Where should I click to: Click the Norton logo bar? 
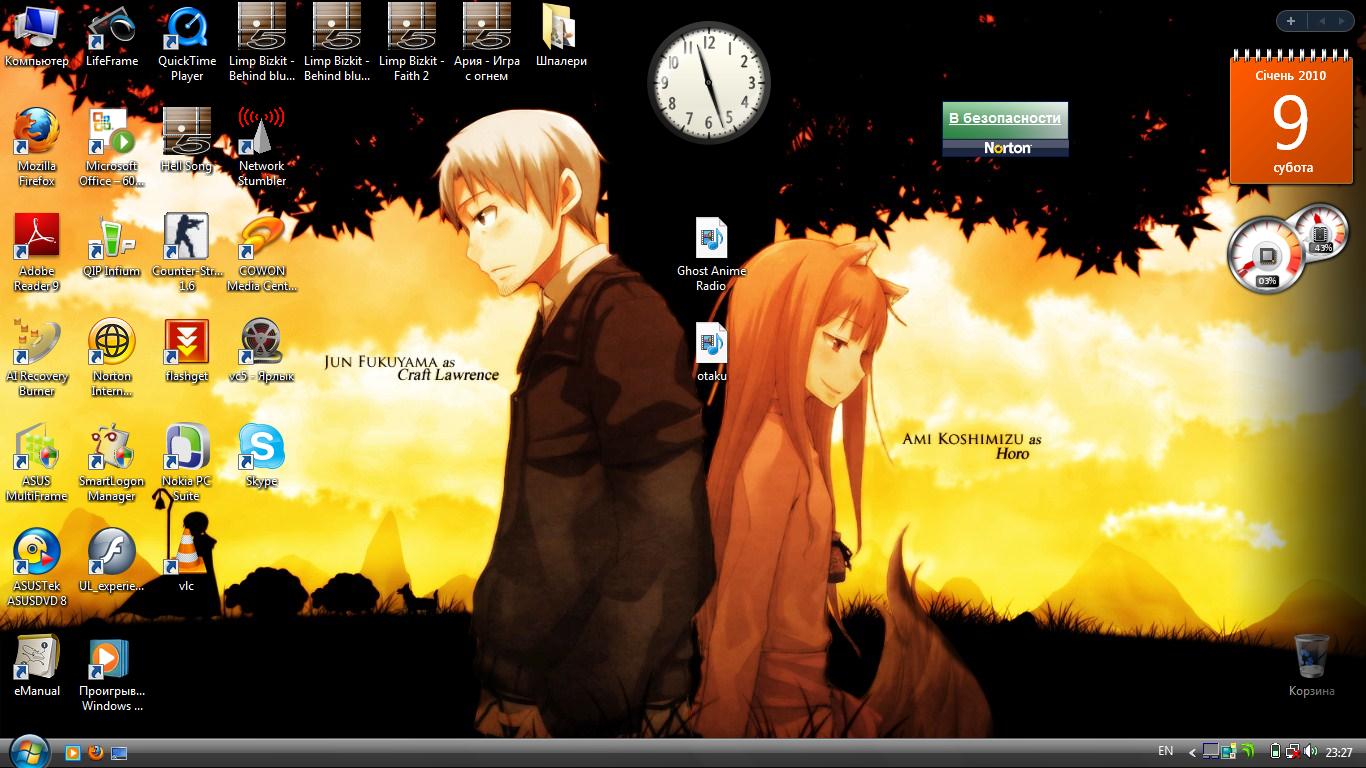coord(1005,148)
